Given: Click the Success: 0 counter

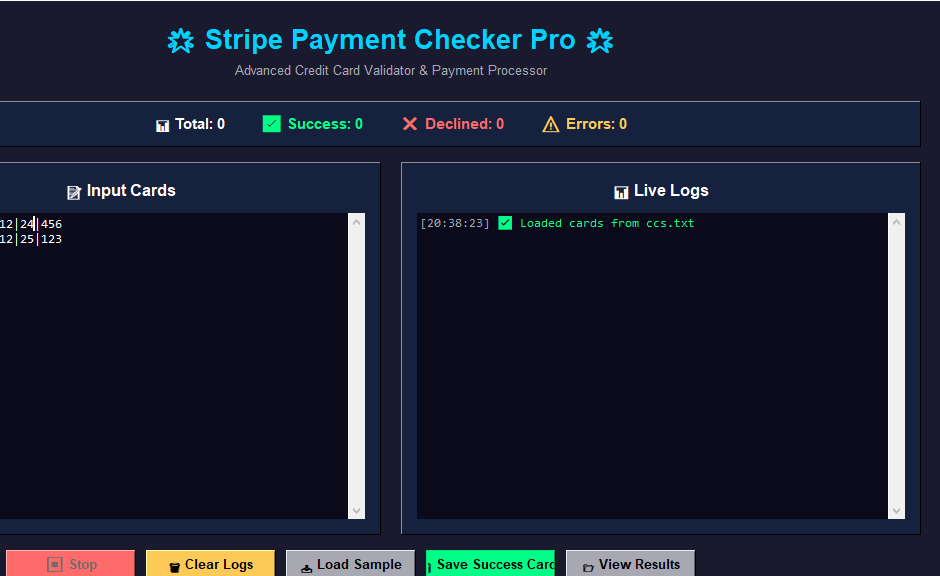Looking at the screenshot, I should point(313,124).
